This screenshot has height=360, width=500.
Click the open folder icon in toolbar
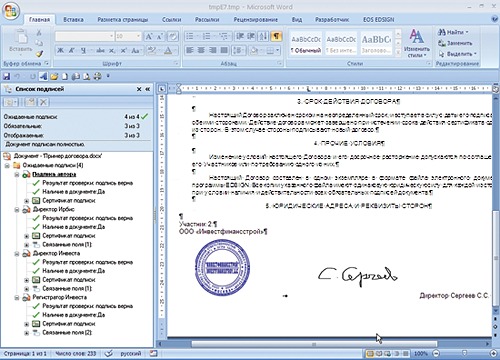(54, 76)
